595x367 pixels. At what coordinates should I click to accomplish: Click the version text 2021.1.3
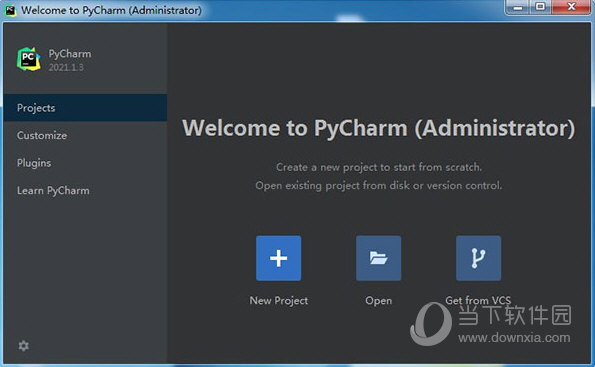point(66,68)
